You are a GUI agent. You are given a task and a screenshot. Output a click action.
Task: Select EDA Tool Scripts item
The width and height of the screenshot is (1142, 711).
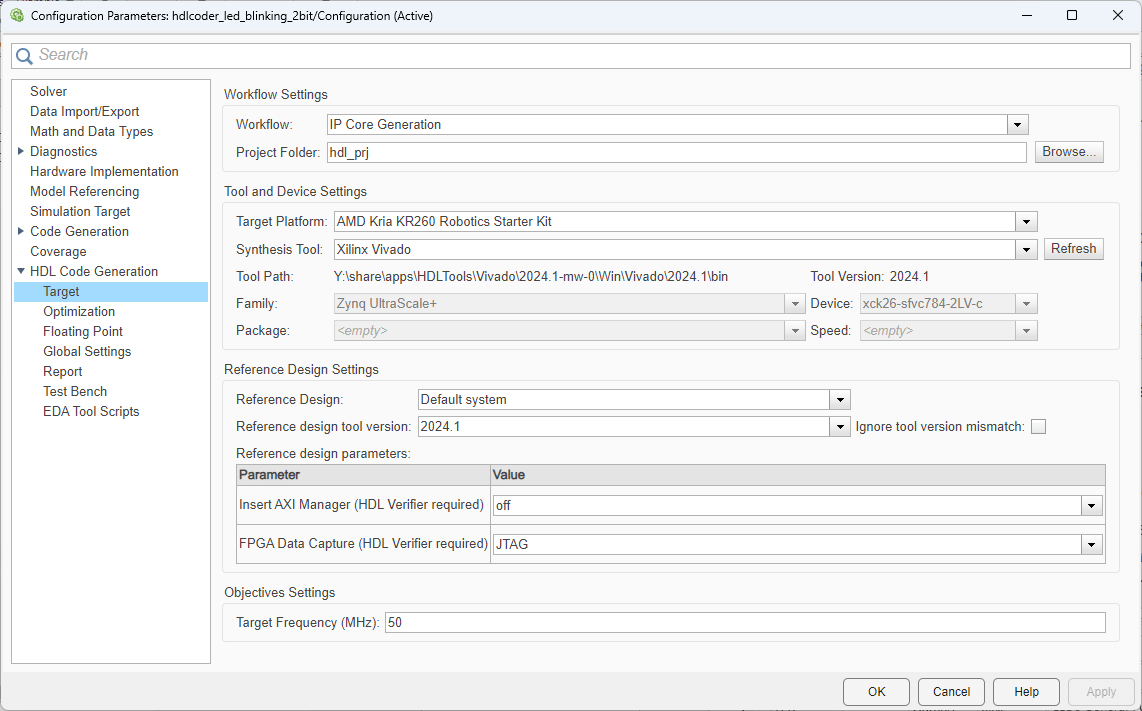coord(91,412)
